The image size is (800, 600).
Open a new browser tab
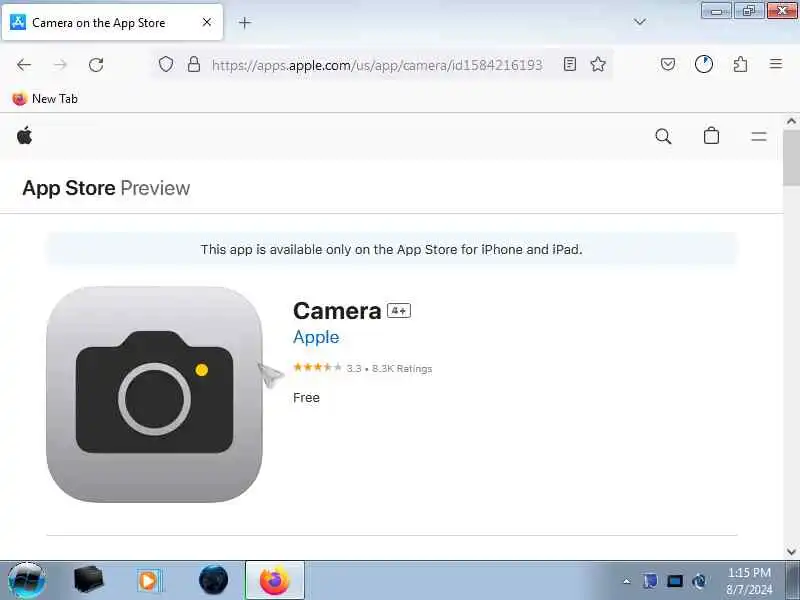click(245, 22)
